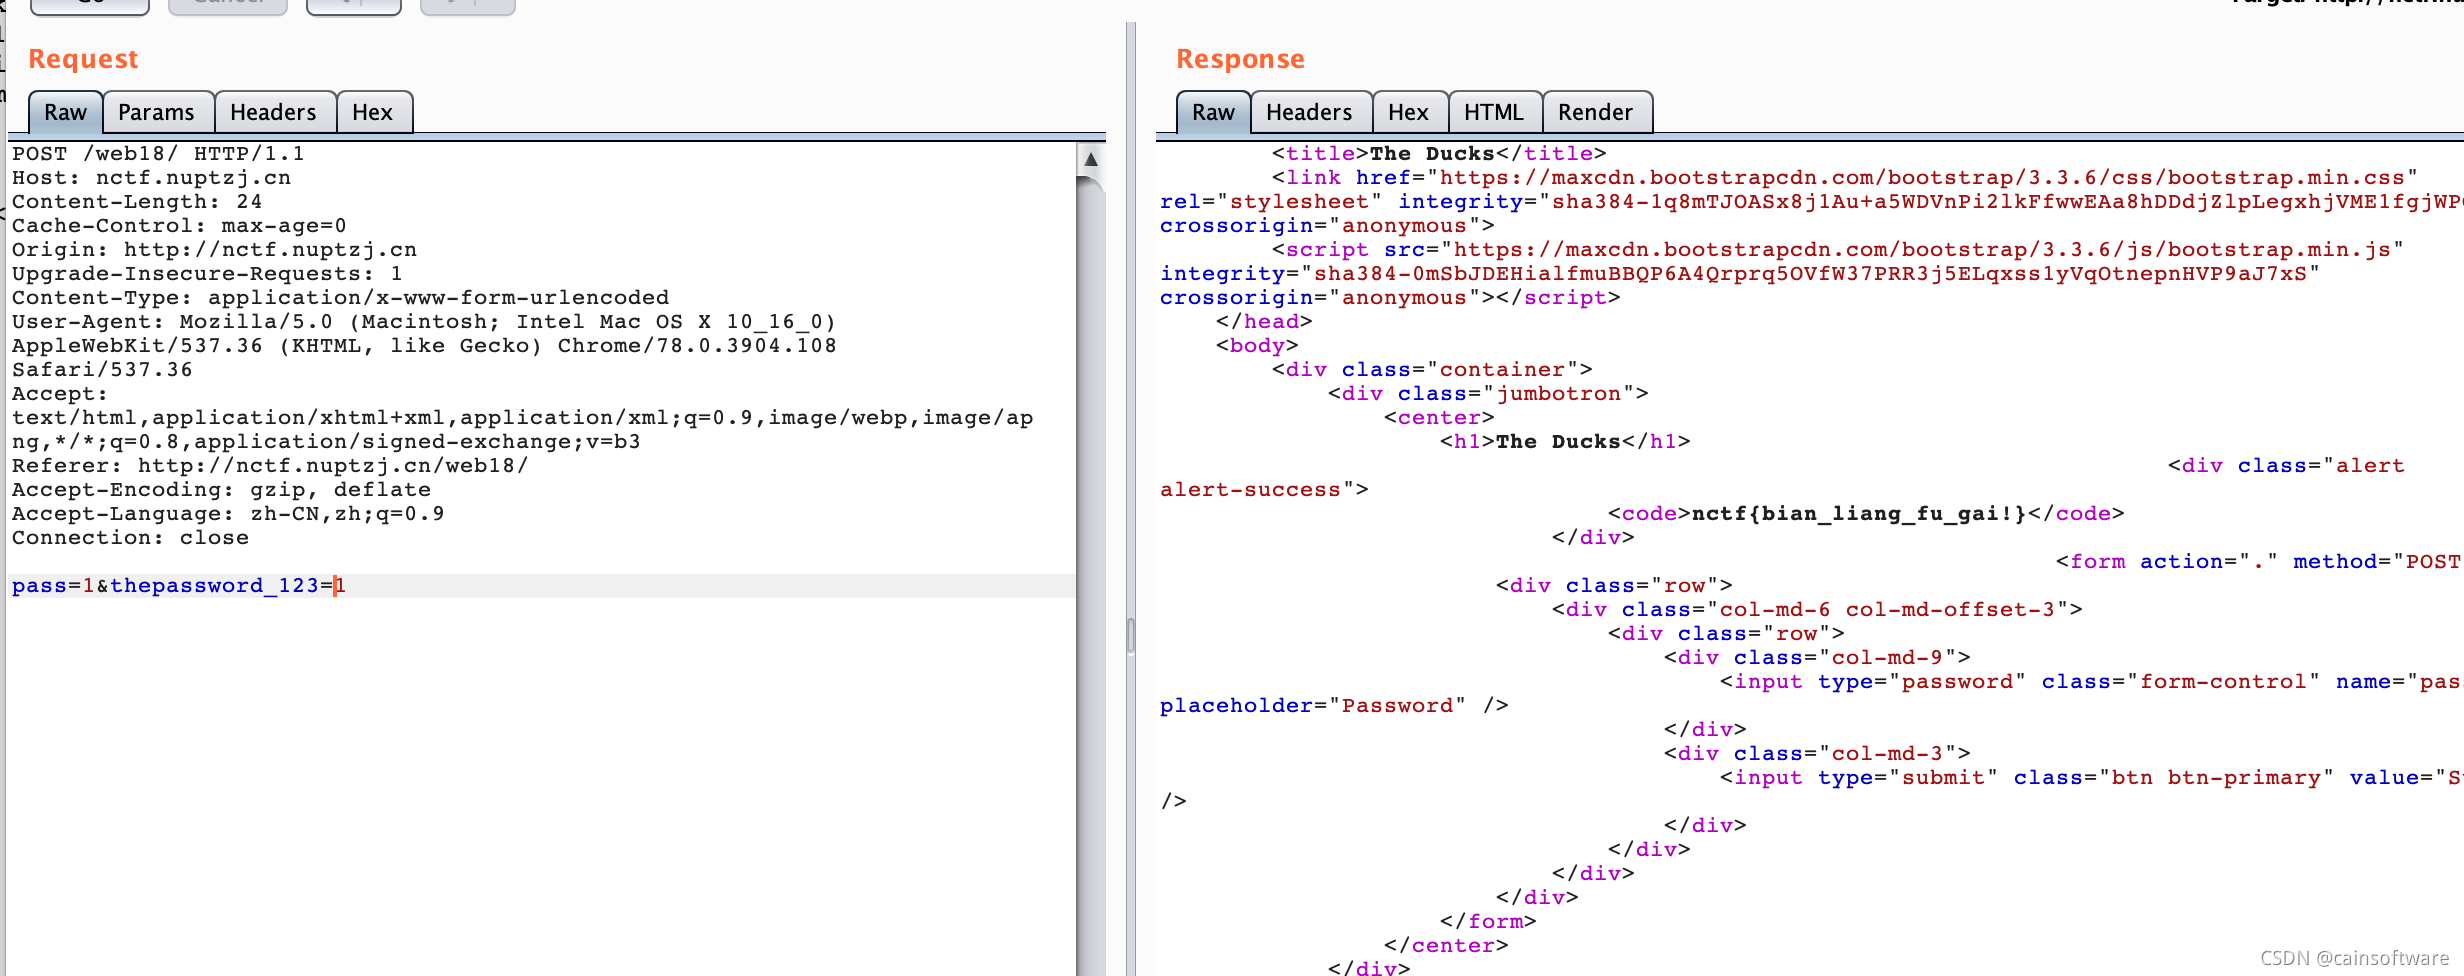The height and width of the screenshot is (976, 2464).
Task: Click the Upgrade-Insecure-Requests: 1 line
Action: (x=207, y=274)
